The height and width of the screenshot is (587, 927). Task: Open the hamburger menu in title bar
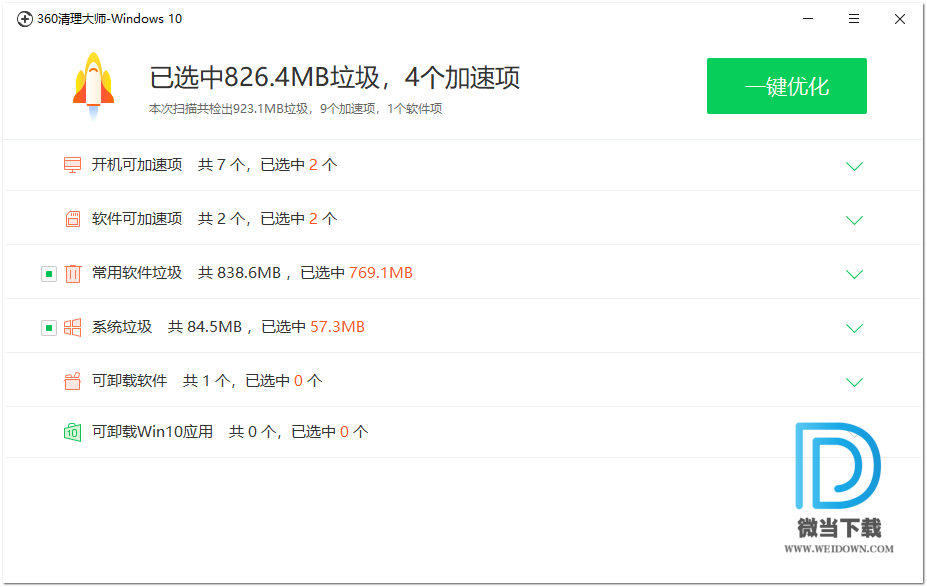click(x=854, y=19)
